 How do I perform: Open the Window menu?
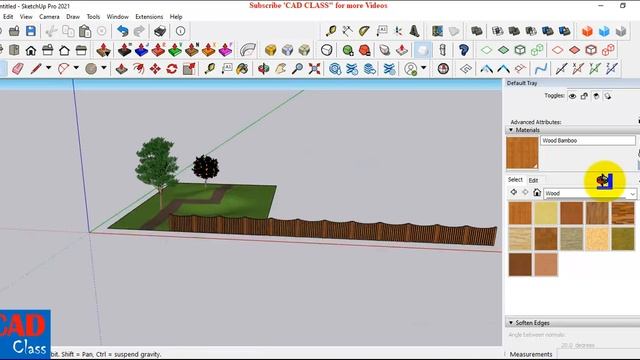118,17
